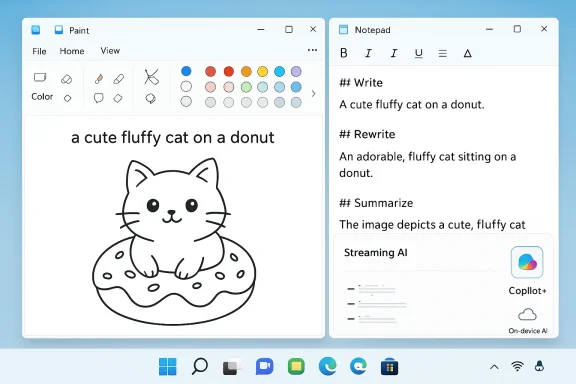Launch the video chat app on taskbar
This screenshot has height=384, width=576.
point(264,366)
